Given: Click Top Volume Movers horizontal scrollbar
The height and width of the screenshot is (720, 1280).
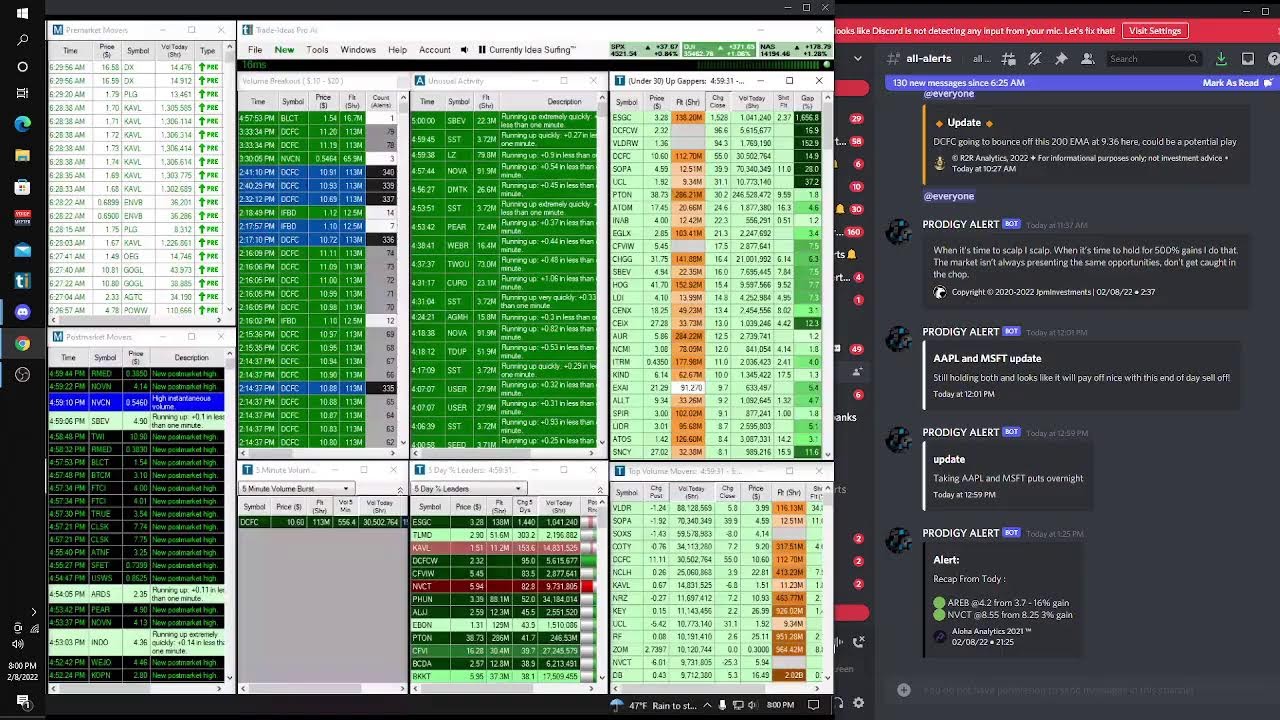Looking at the screenshot, I should 716,688.
